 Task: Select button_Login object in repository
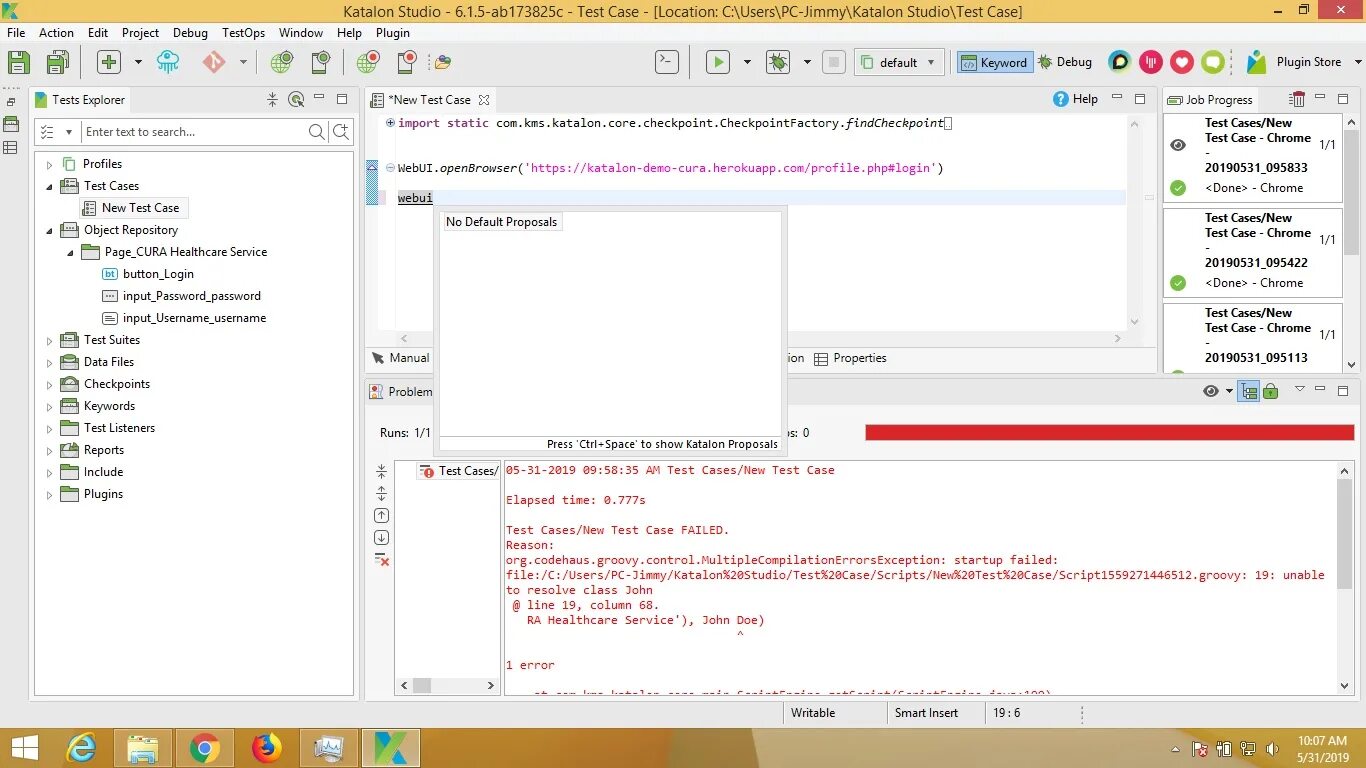(148, 274)
